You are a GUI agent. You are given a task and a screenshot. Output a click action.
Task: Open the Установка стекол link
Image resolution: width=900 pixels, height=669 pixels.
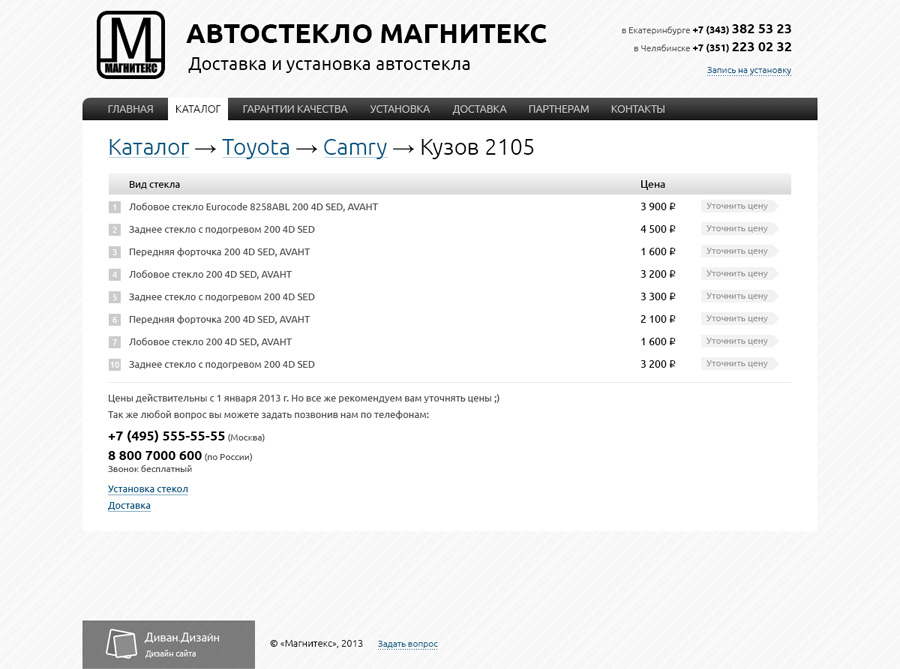click(148, 489)
